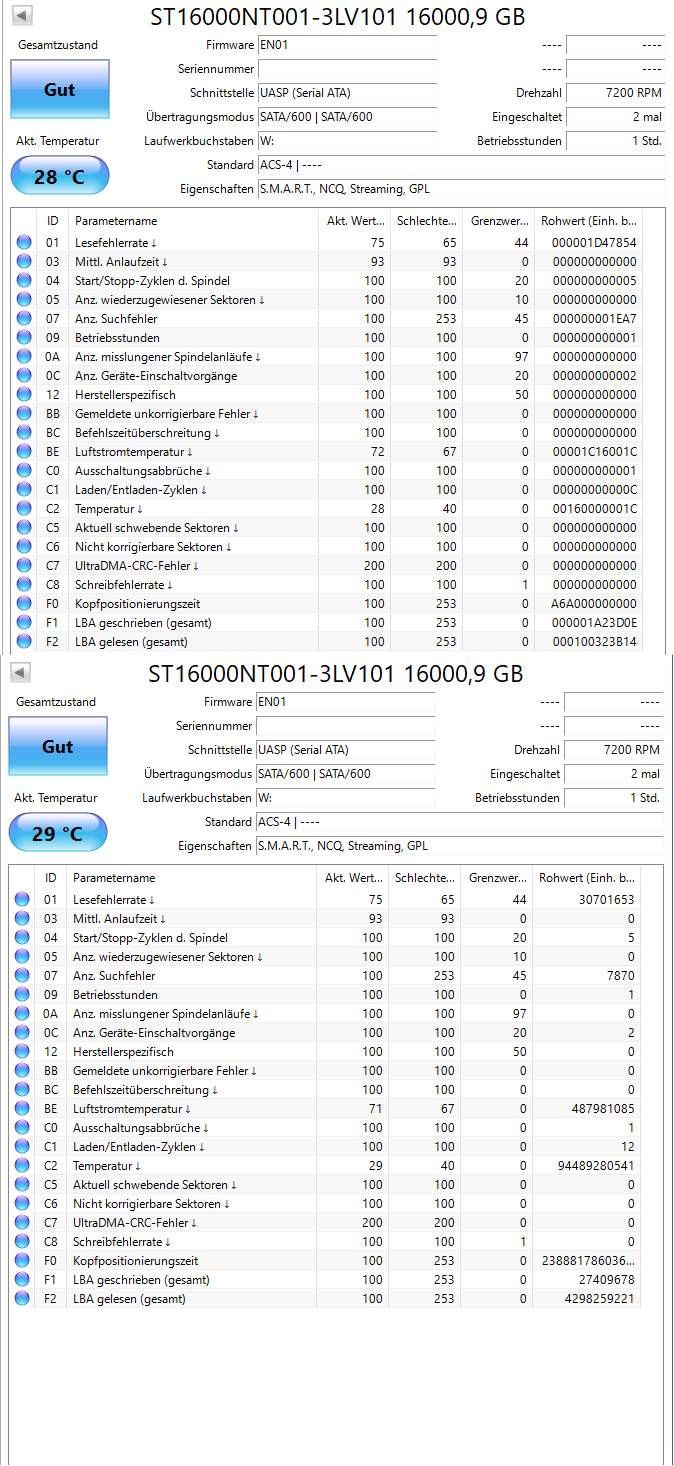Screen dimensions: 674x1466
Task: Click the status orb on the row with raw value 000000001EA7
Action: click(x=24, y=319)
